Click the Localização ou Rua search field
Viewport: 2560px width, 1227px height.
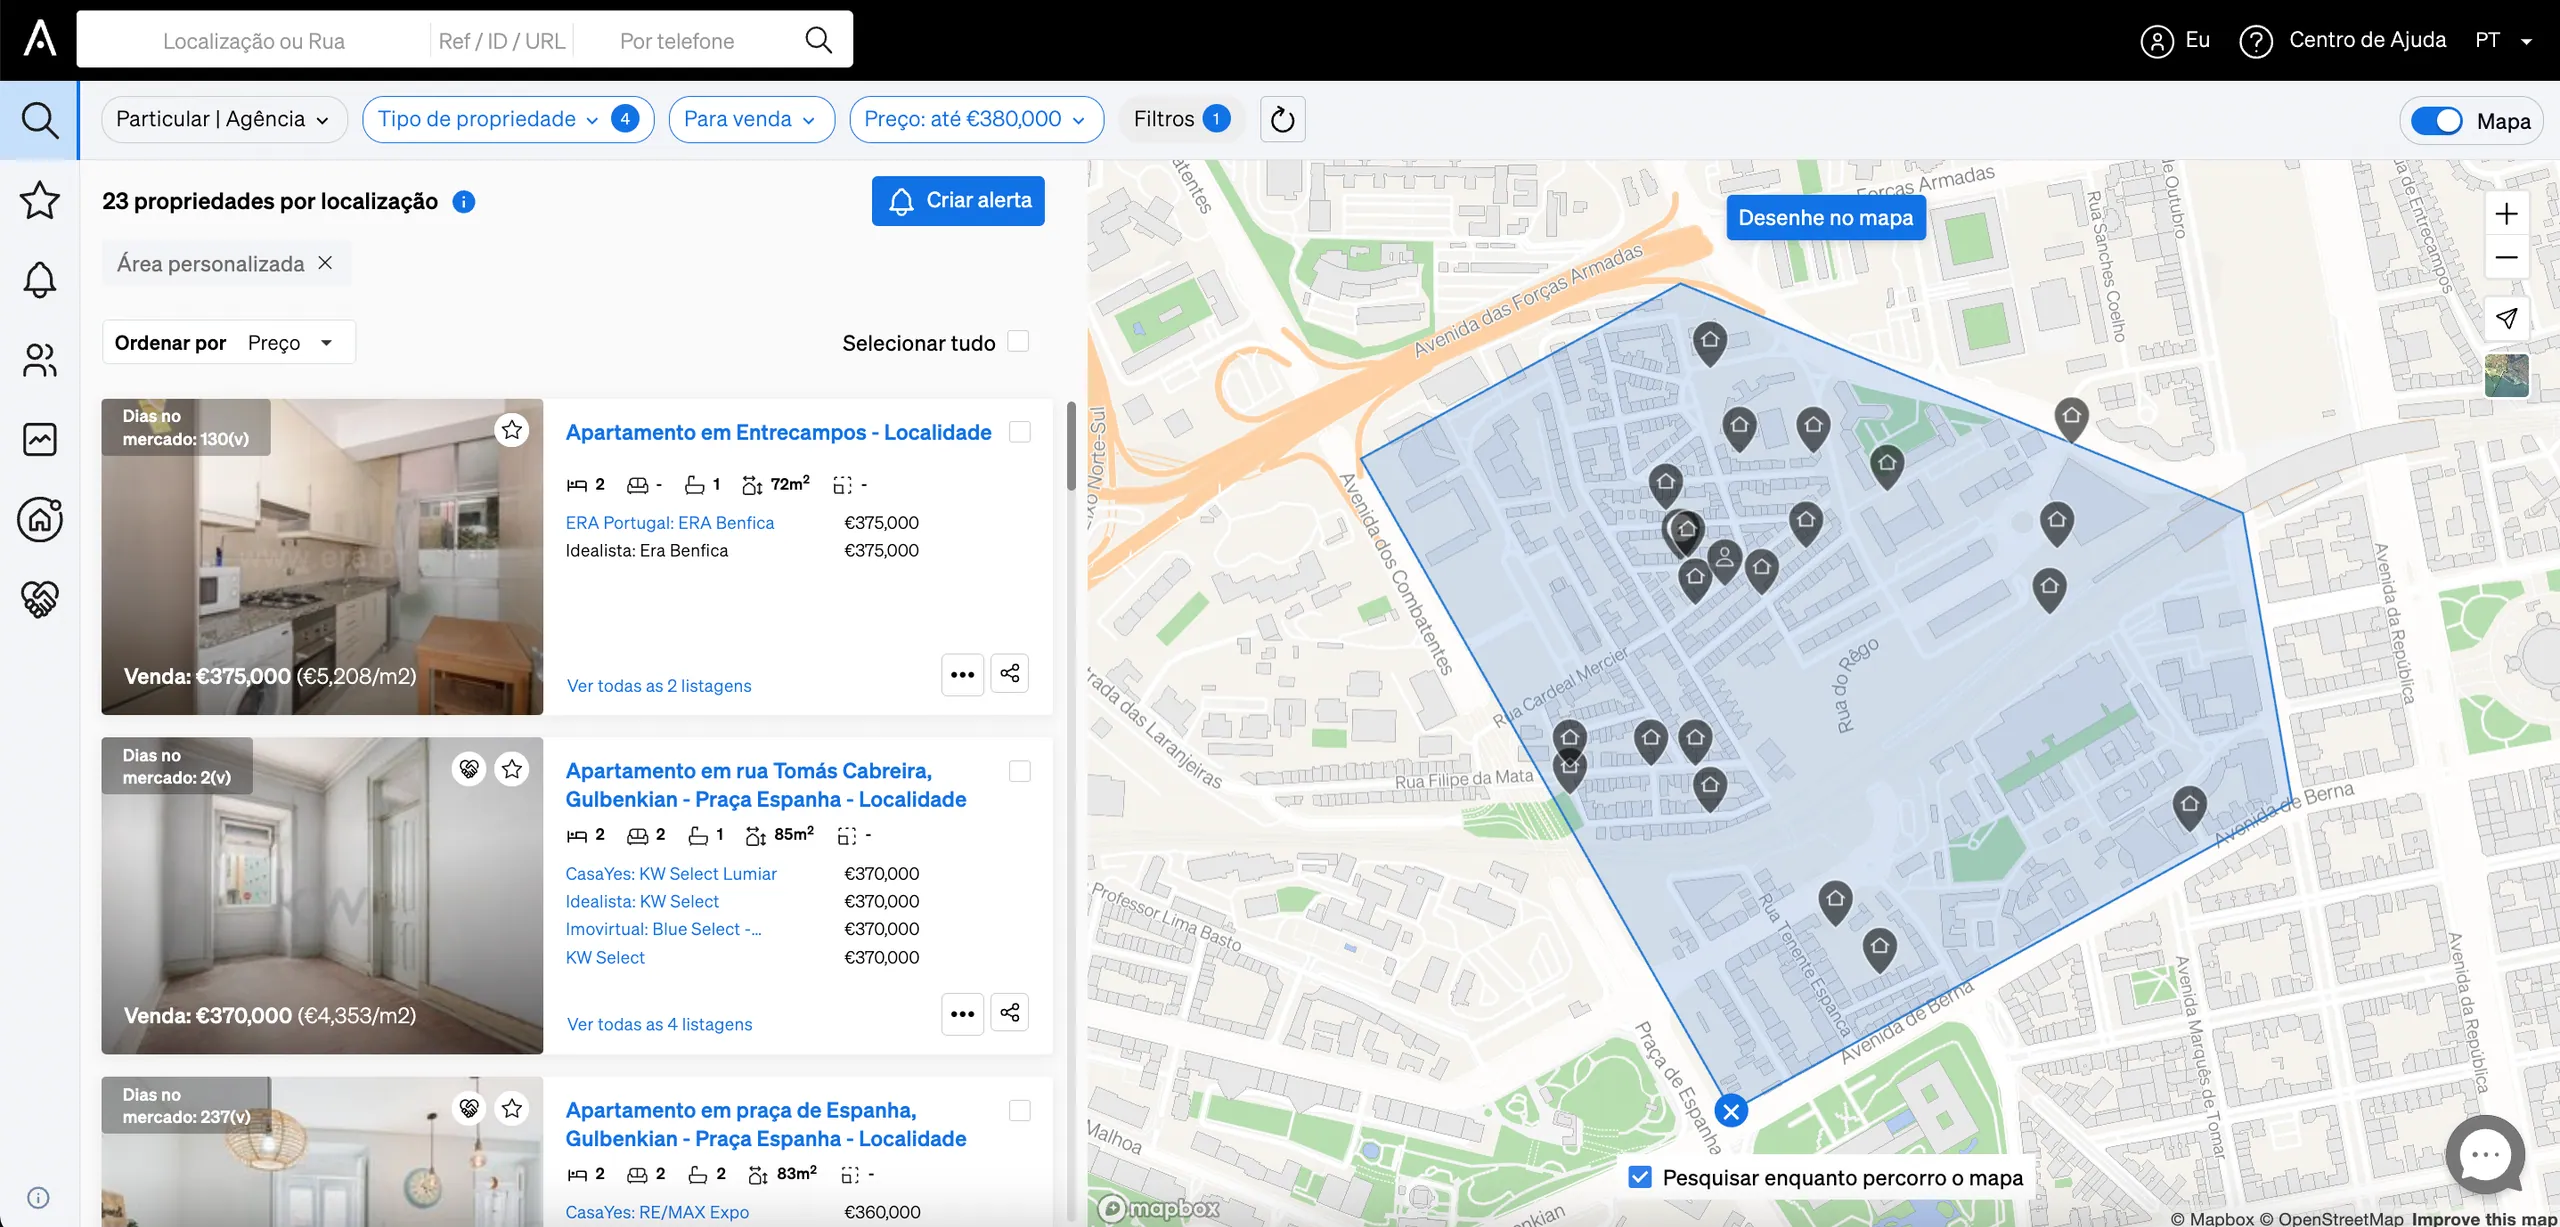click(254, 40)
